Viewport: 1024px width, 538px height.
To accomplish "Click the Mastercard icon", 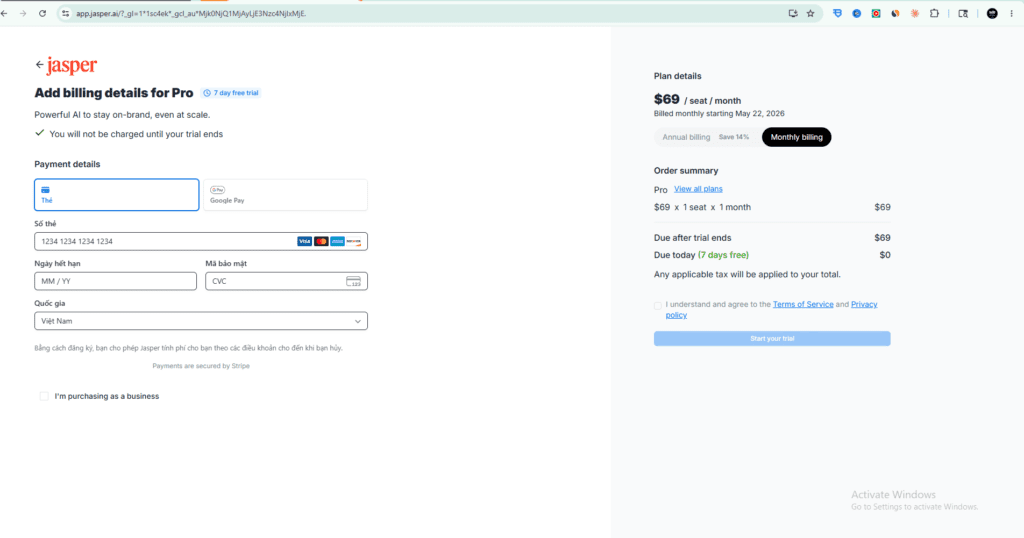I will (321, 242).
